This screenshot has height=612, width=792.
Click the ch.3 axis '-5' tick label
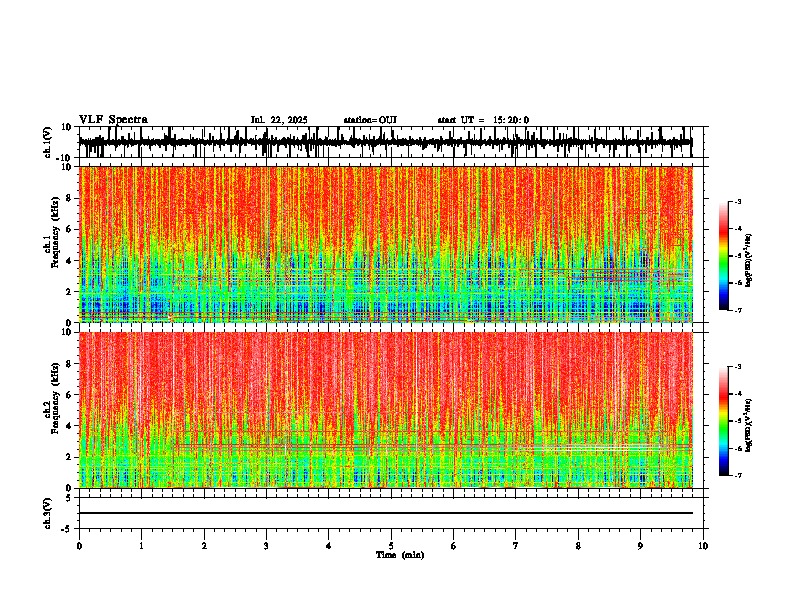(68, 529)
